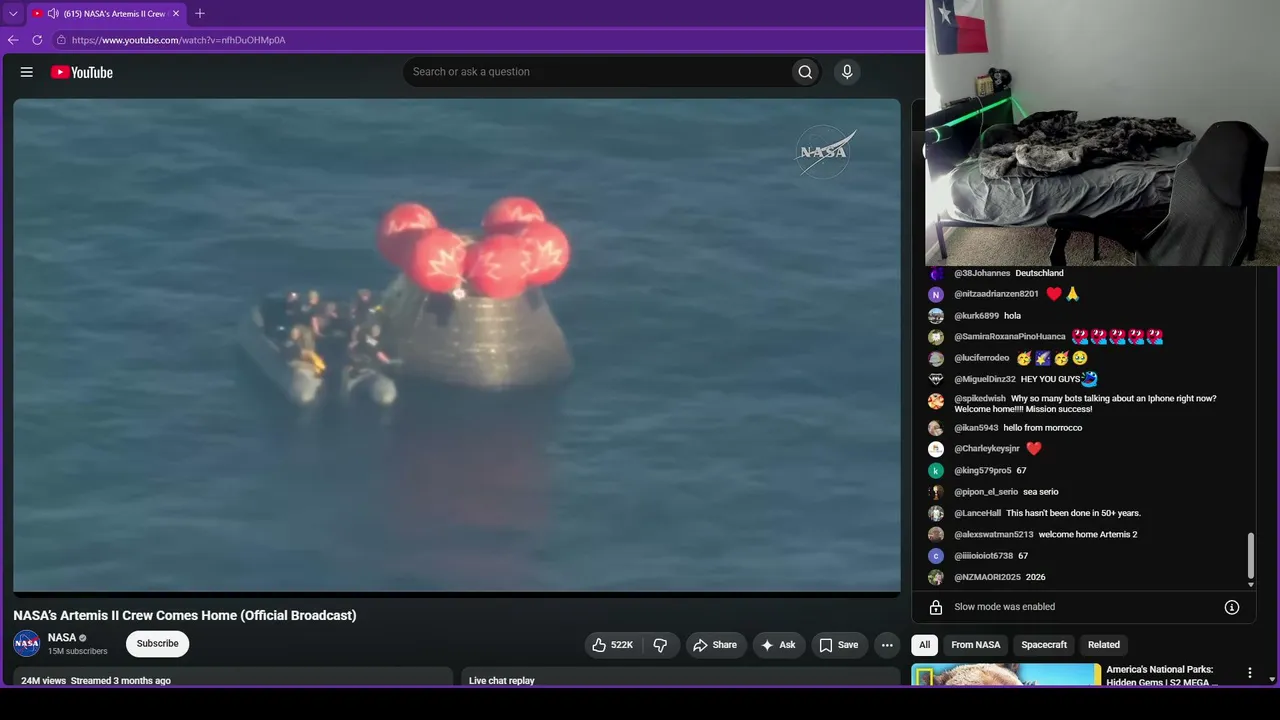Image resolution: width=1280 pixels, height=720 pixels.
Task: Reload the YouTube page
Action: [37, 40]
